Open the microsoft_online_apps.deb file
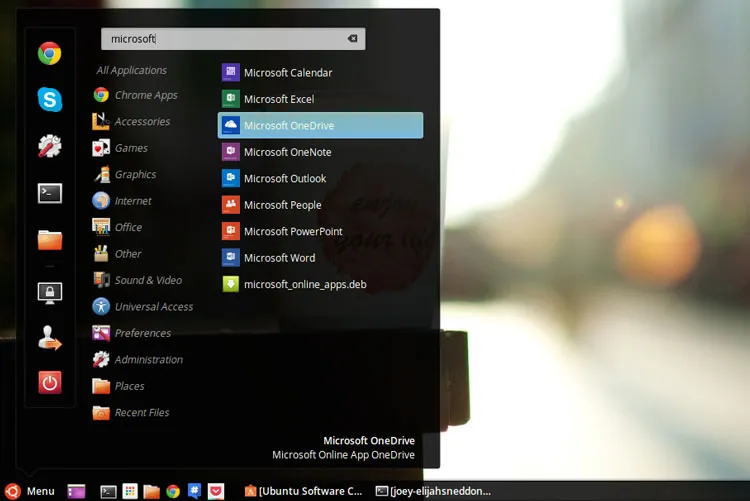Viewport: 750px width, 501px height. point(304,284)
